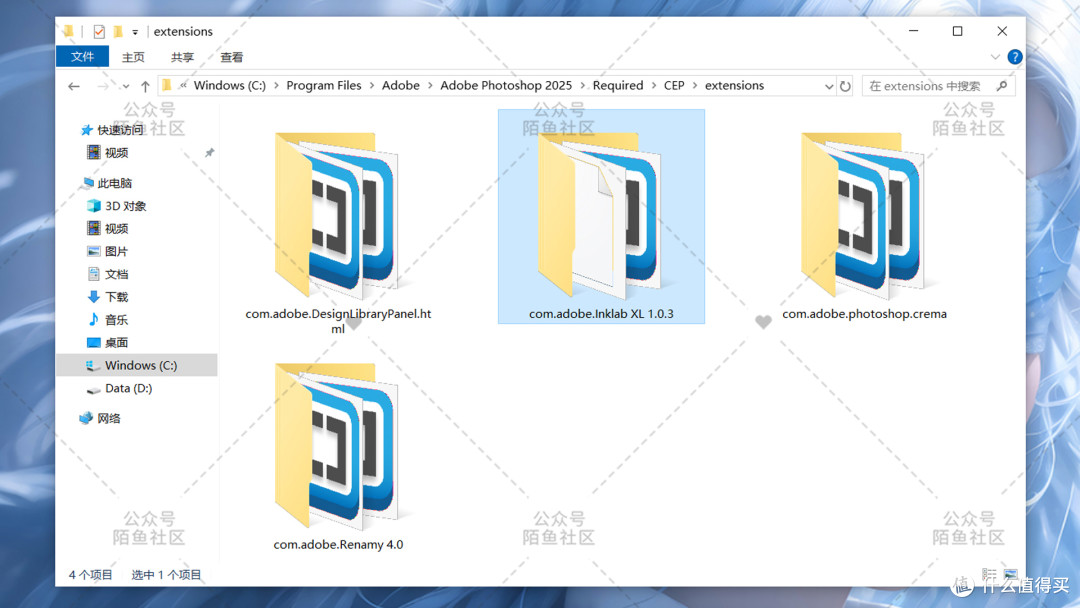Open the com.adobe.DesignLibraryPanel.html folder icon
This screenshot has height=608, width=1080.
pyautogui.click(x=336, y=215)
